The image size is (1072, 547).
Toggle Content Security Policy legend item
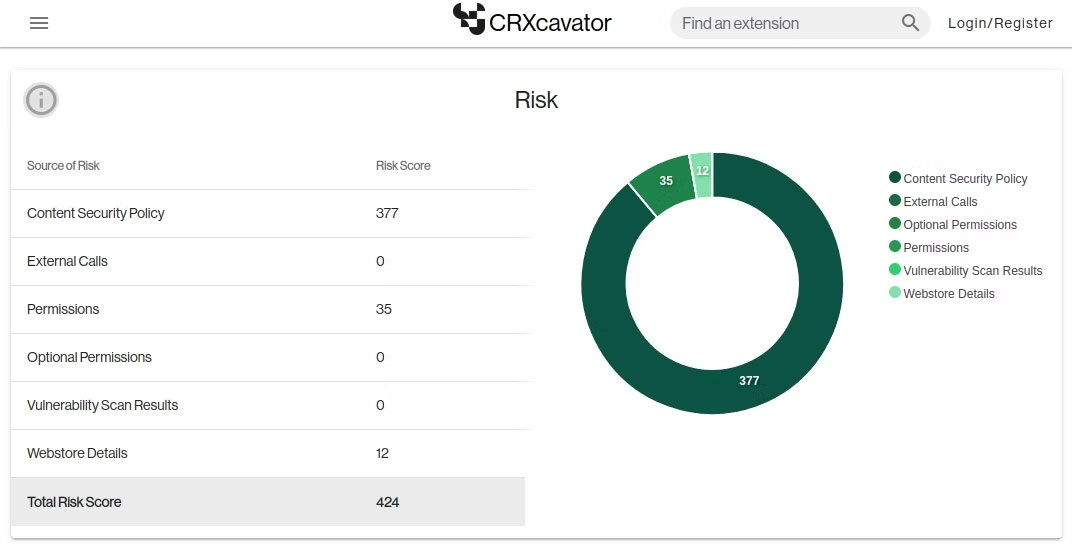click(964, 178)
